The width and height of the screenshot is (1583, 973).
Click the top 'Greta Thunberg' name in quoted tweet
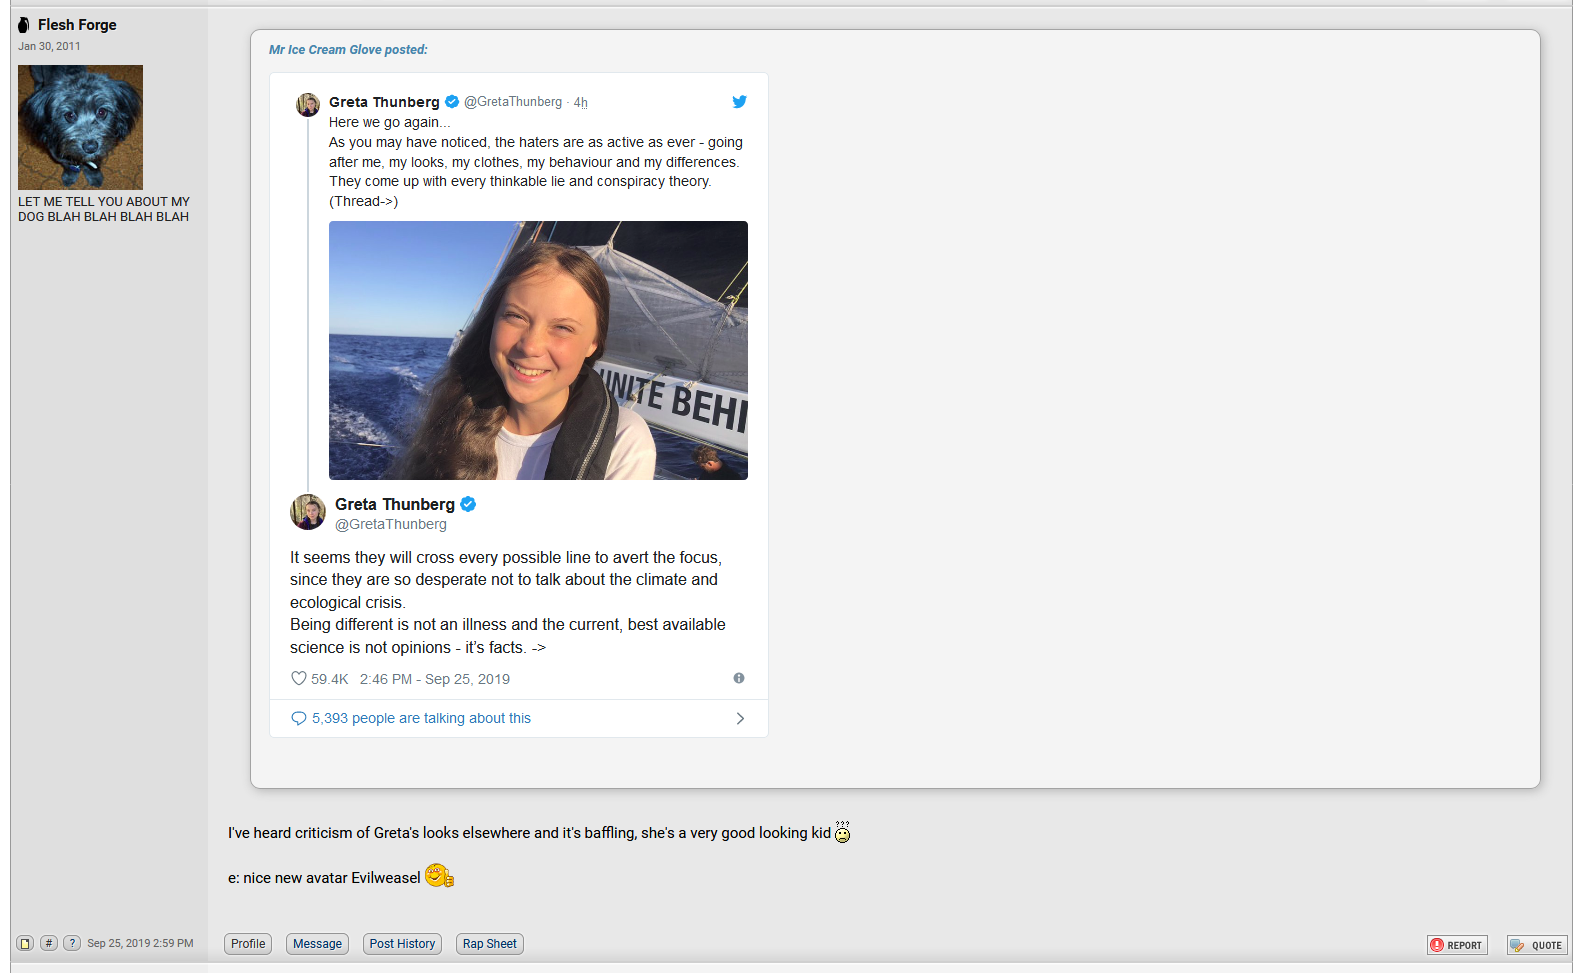coord(384,102)
